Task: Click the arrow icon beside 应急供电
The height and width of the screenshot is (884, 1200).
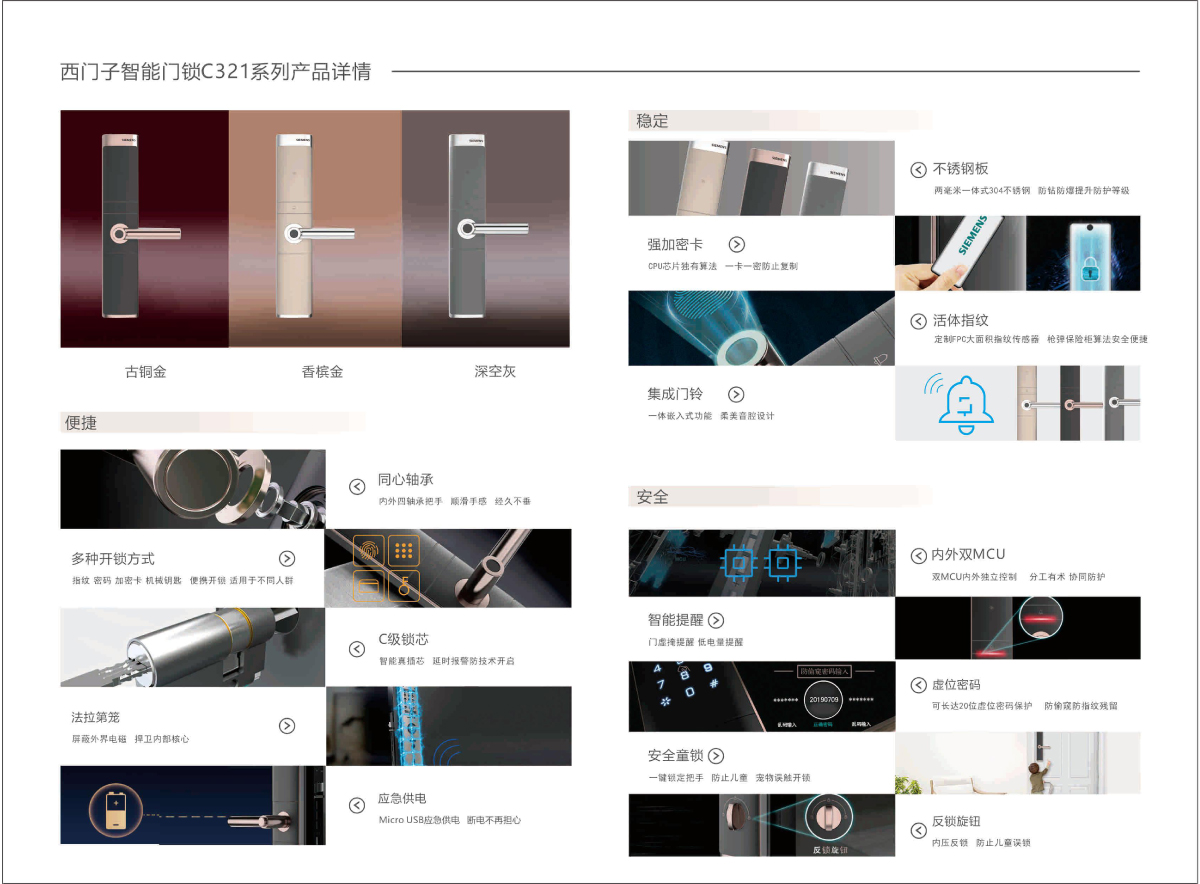Action: click(357, 806)
